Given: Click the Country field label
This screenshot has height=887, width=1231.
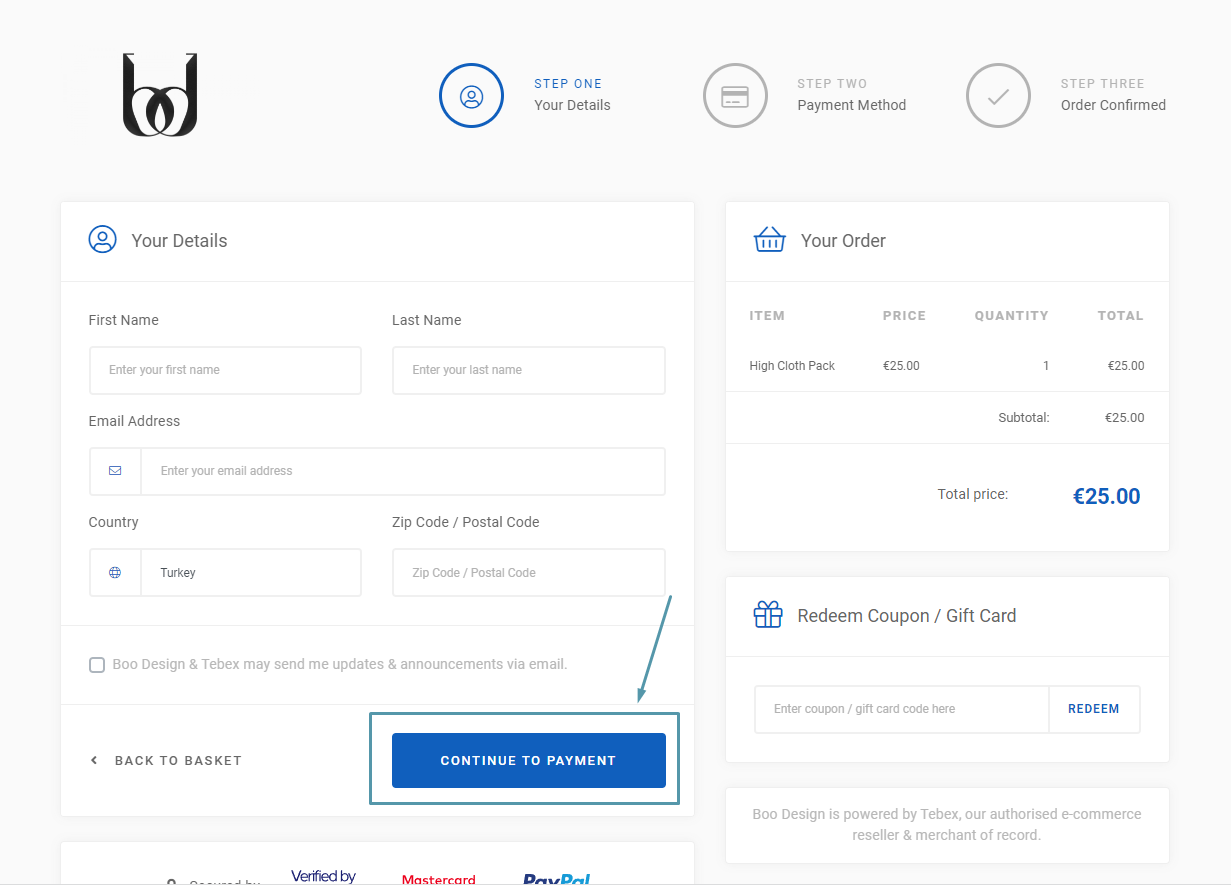Looking at the screenshot, I should [x=113, y=522].
